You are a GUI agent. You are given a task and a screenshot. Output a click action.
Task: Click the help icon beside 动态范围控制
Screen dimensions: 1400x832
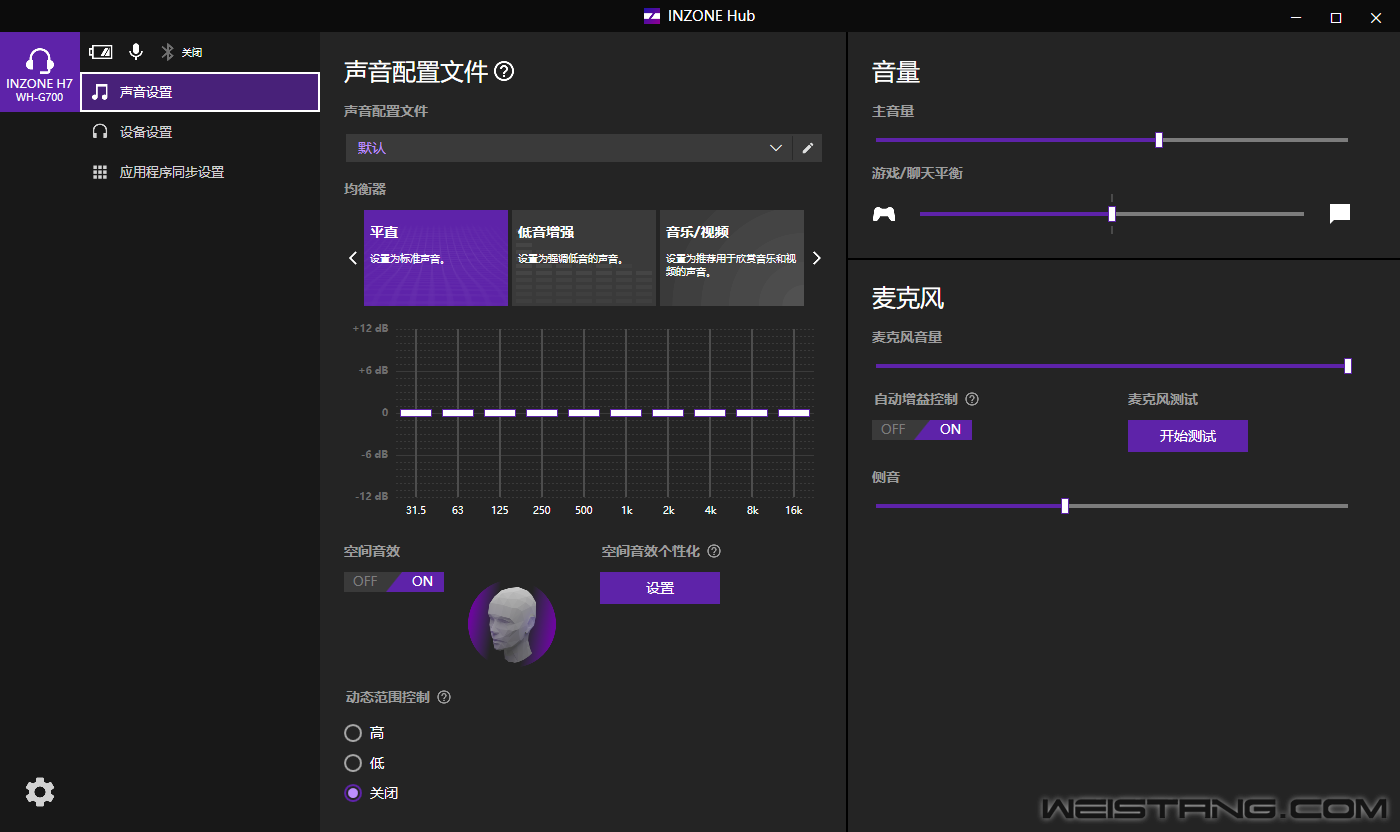[x=444, y=697]
